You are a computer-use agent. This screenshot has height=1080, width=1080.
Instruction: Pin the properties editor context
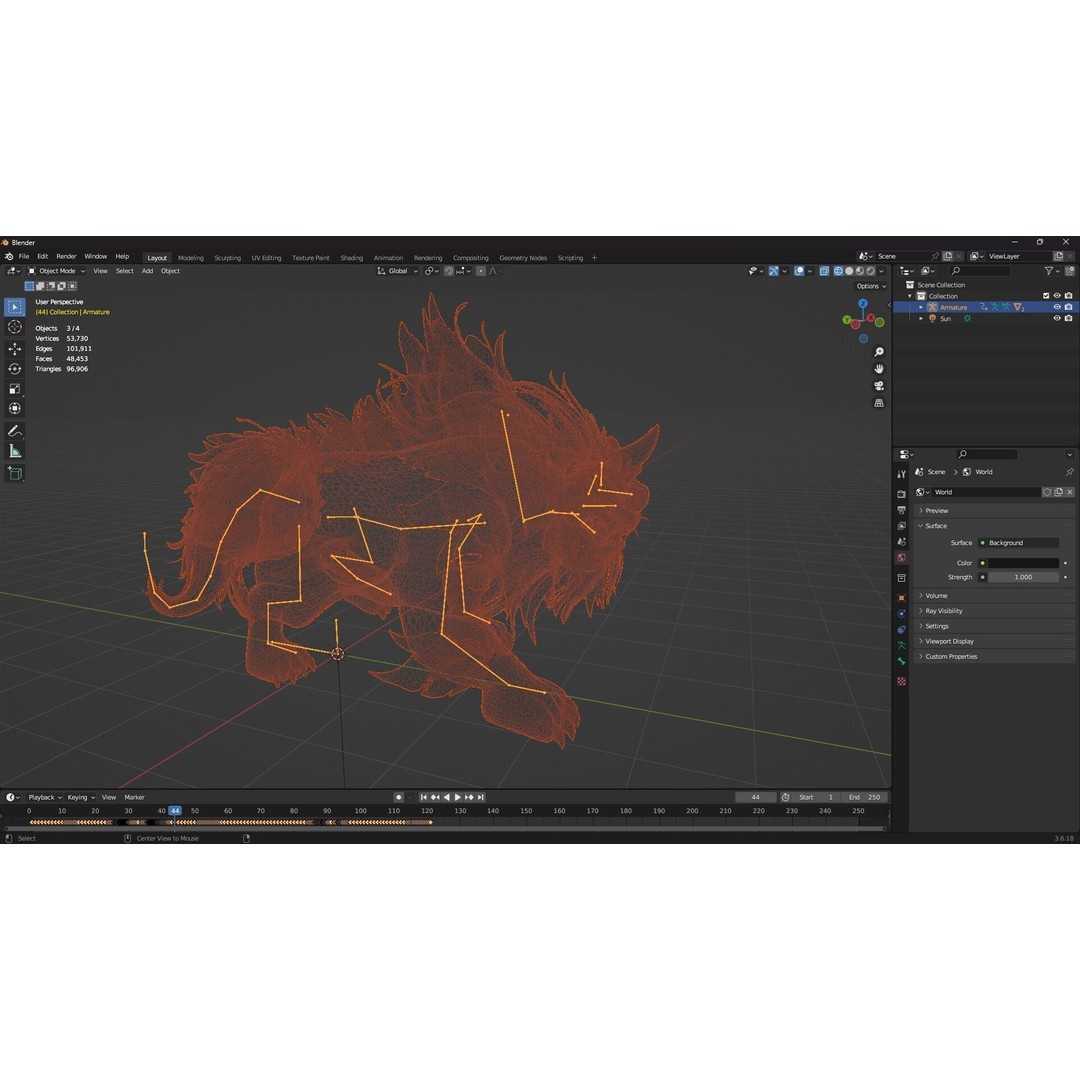[x=1069, y=472]
